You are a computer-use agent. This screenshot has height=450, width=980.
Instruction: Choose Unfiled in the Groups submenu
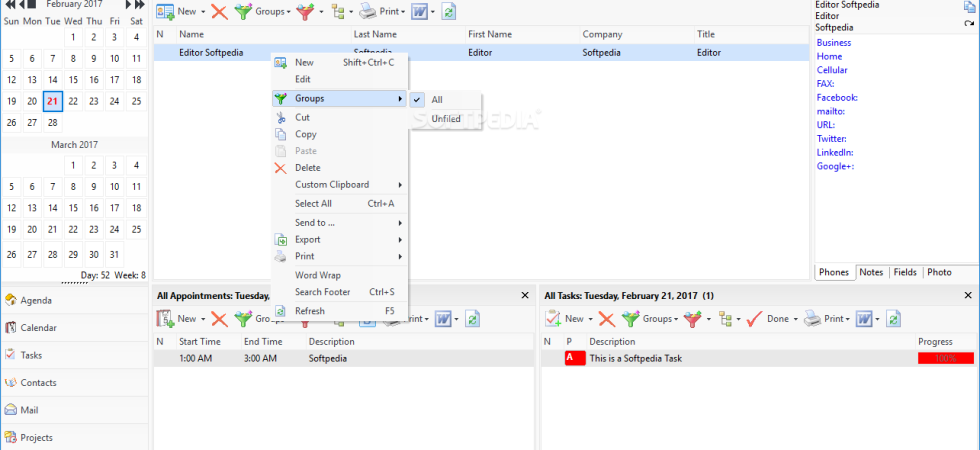[445, 119]
